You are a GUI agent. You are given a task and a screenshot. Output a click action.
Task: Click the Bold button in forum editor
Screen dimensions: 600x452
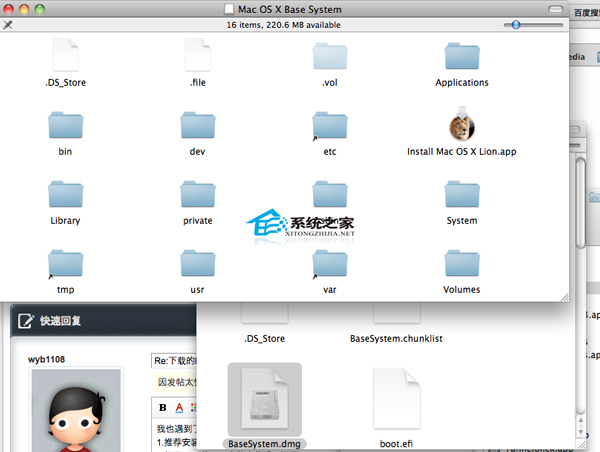click(x=163, y=408)
